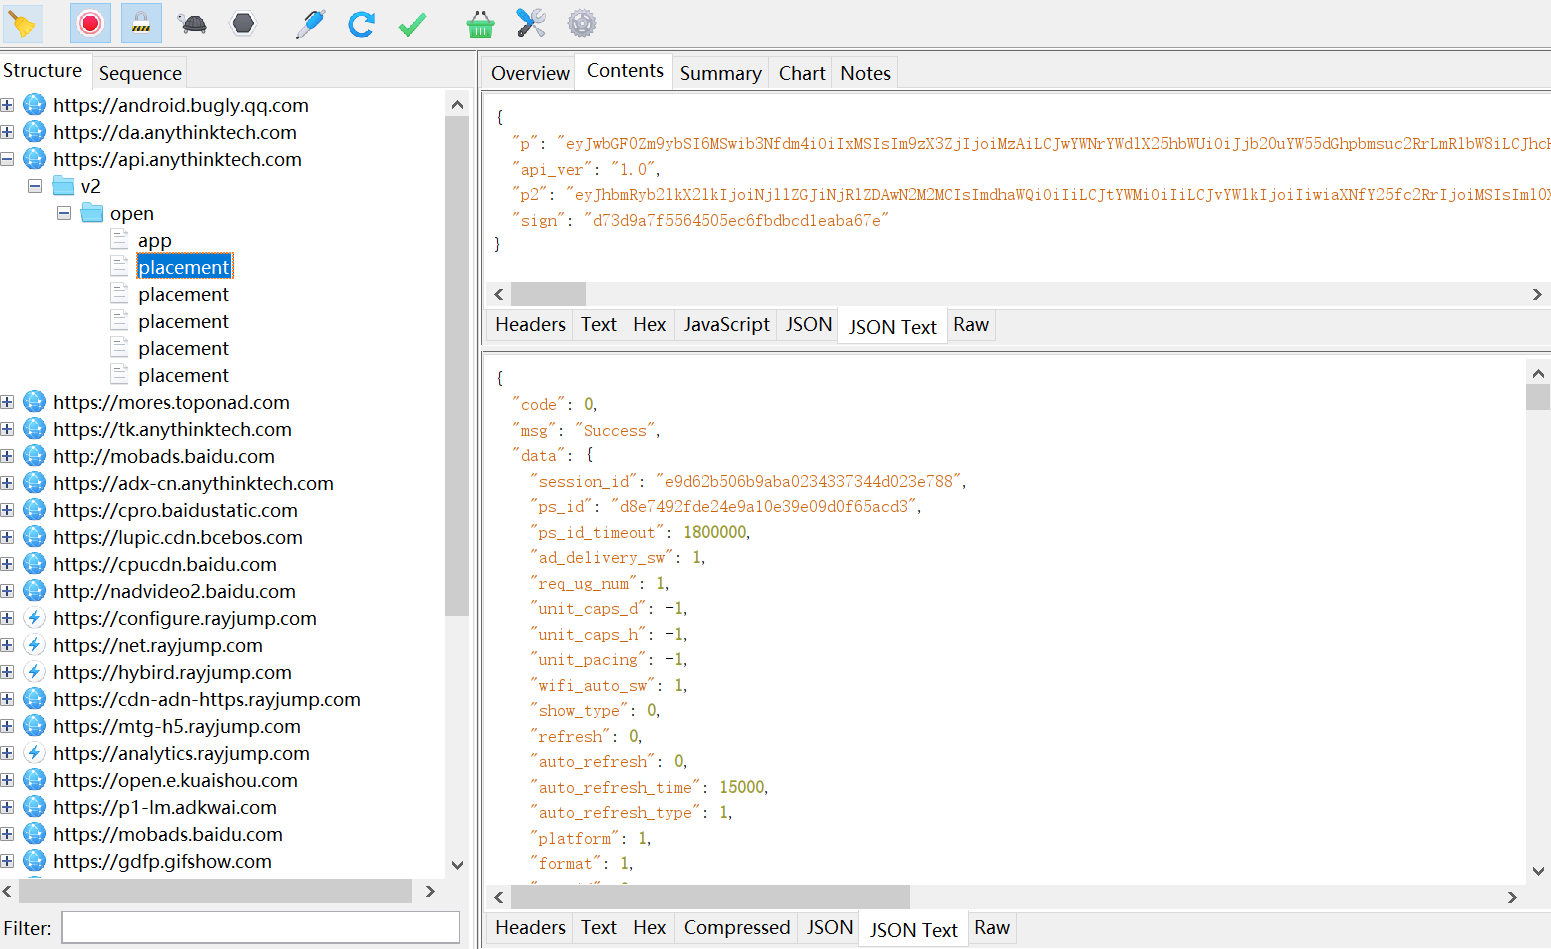Toggle throttling with the turtle icon
Viewport: 1551px width, 949px height.
[x=191, y=23]
